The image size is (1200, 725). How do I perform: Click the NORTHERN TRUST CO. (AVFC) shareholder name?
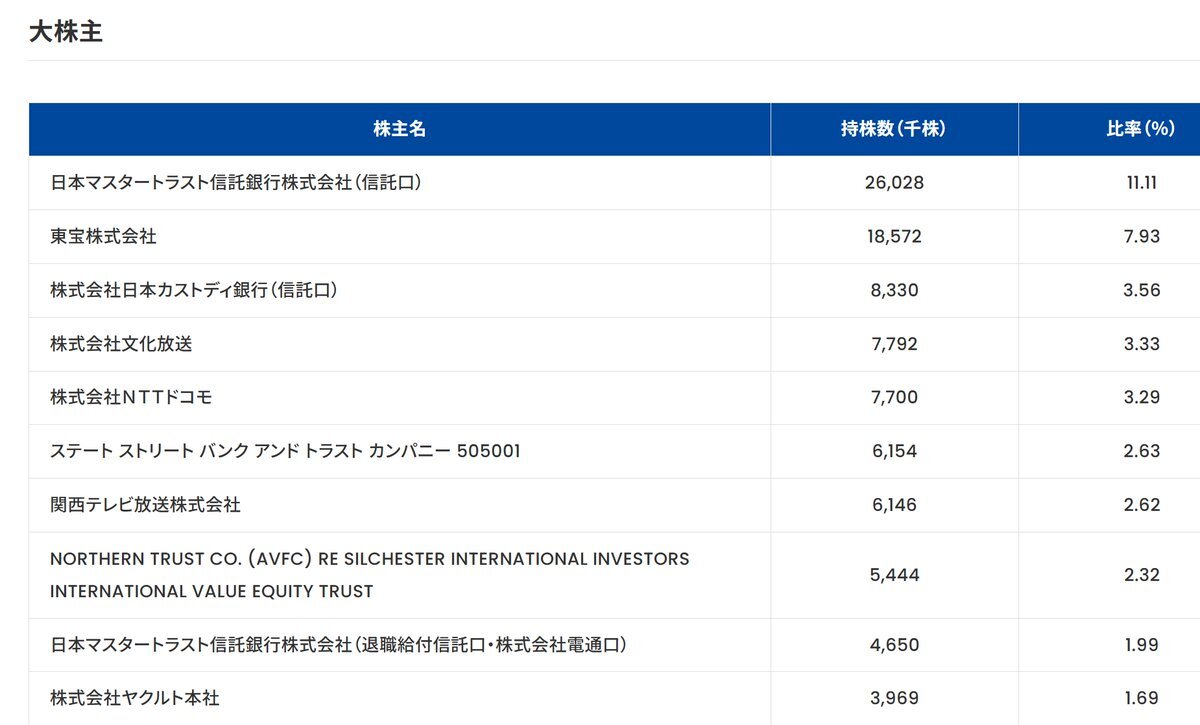click(370, 575)
